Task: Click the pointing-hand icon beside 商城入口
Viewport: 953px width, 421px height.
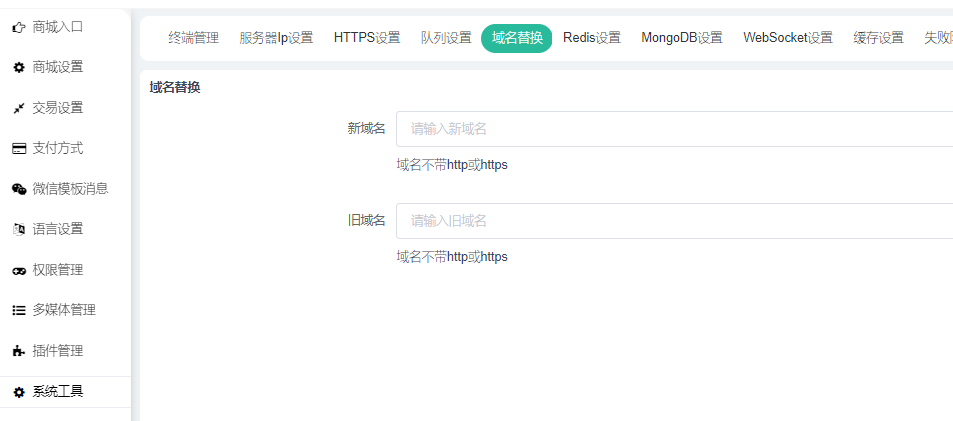Action: click(19, 27)
